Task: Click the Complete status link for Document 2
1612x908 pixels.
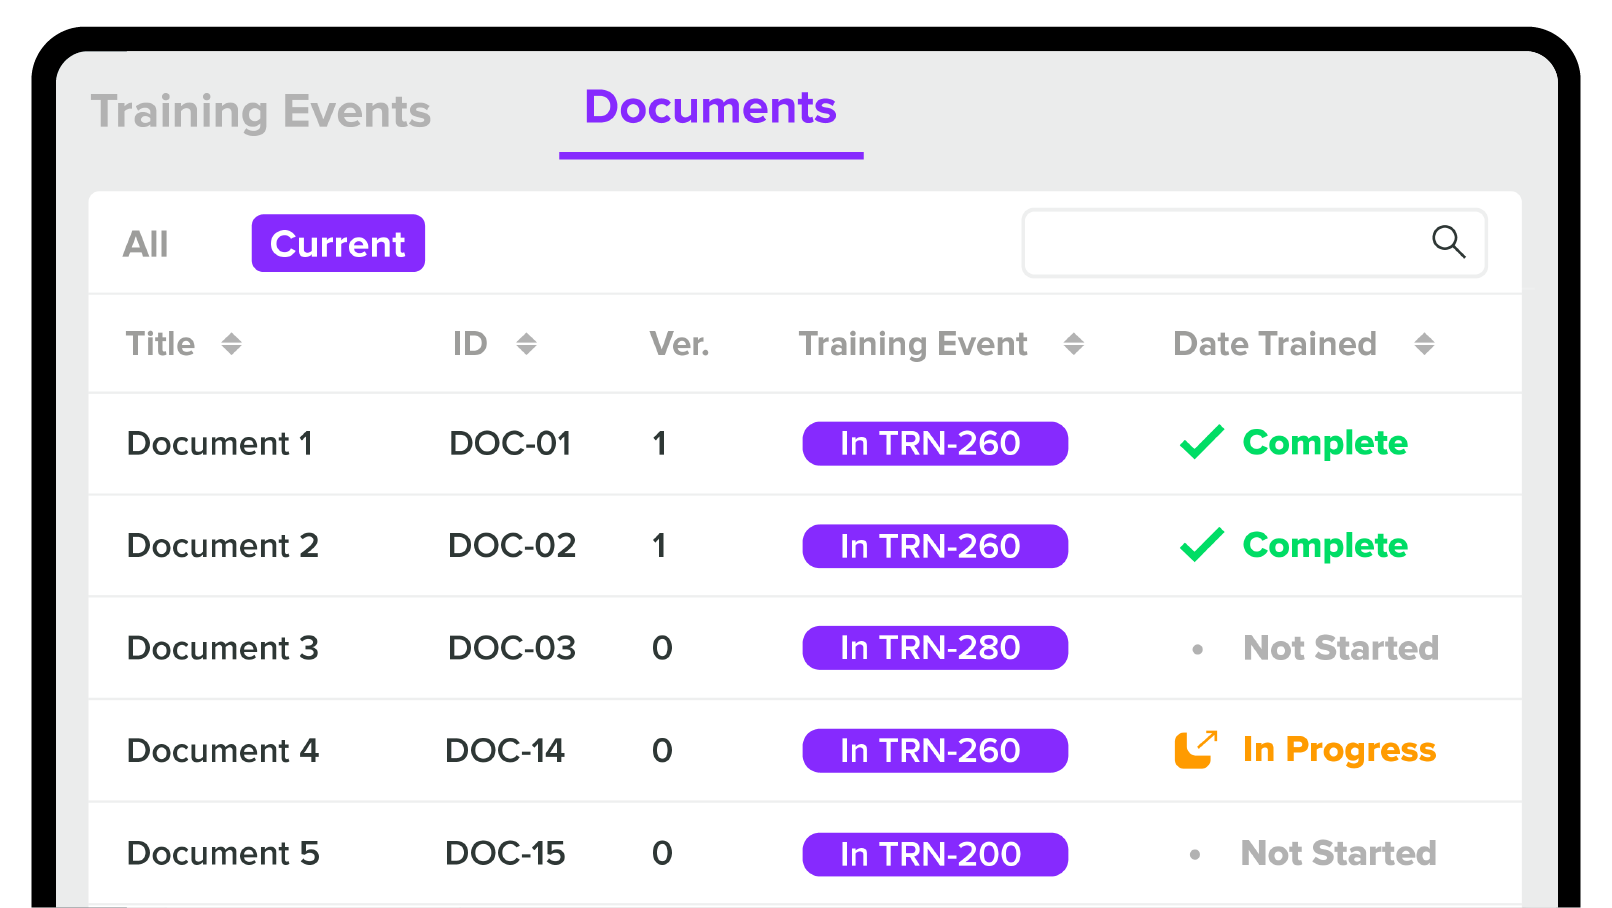Action: pos(1325,545)
